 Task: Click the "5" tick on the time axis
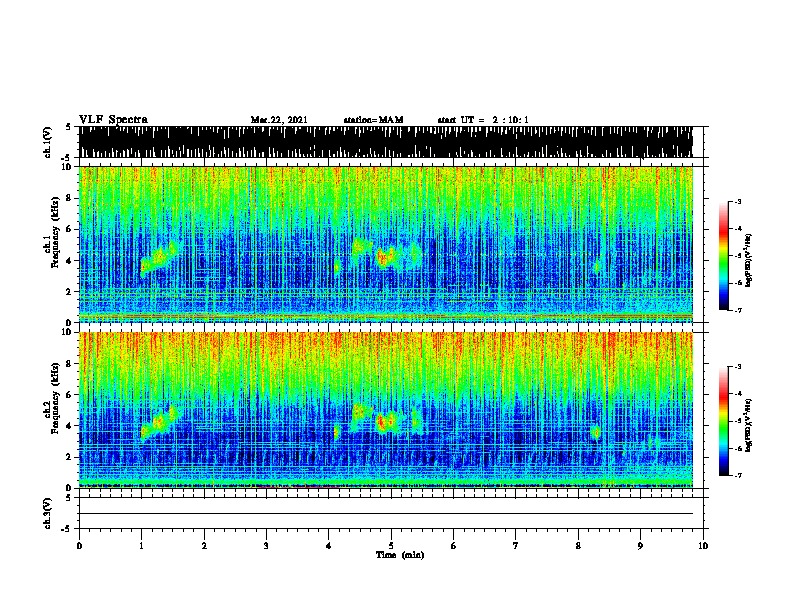(391, 546)
